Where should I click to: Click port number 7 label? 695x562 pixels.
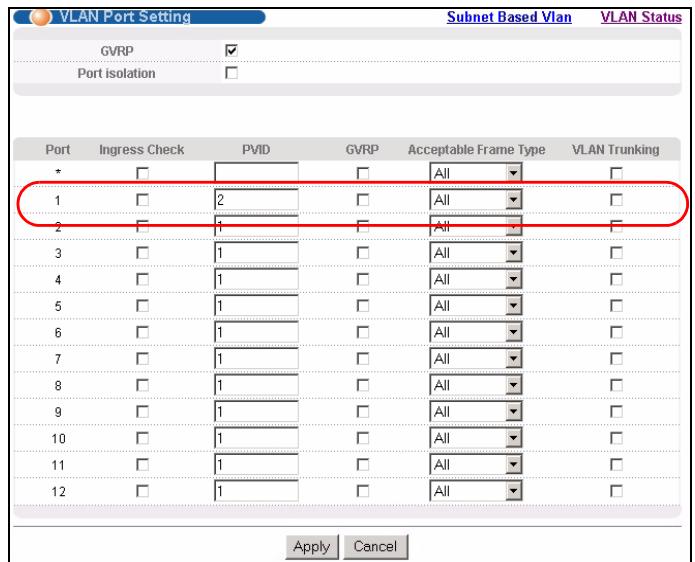58,359
